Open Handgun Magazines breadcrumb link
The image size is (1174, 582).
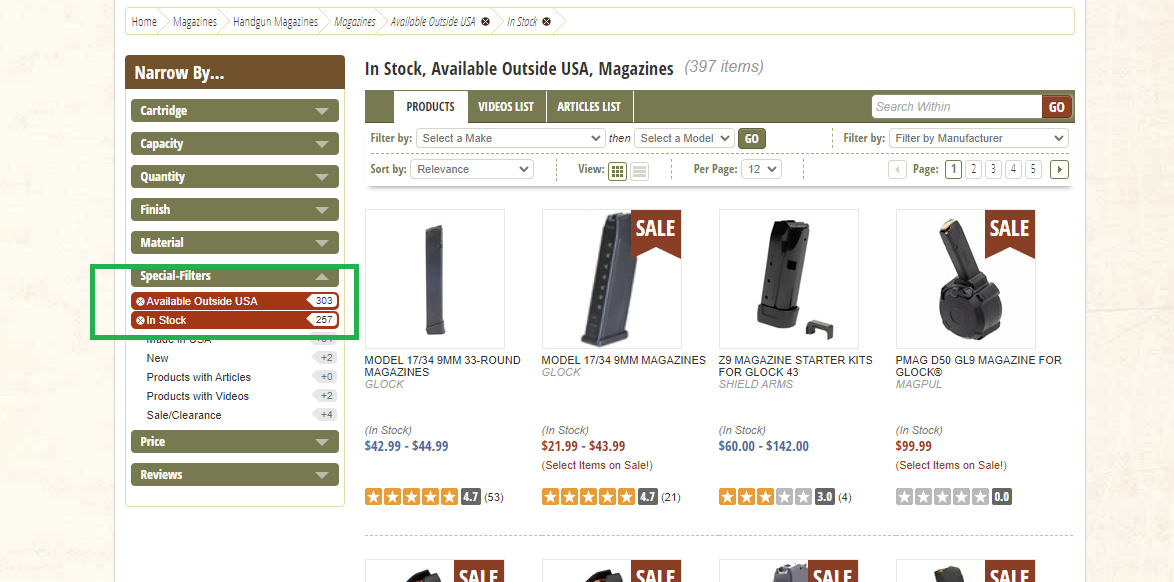click(275, 22)
